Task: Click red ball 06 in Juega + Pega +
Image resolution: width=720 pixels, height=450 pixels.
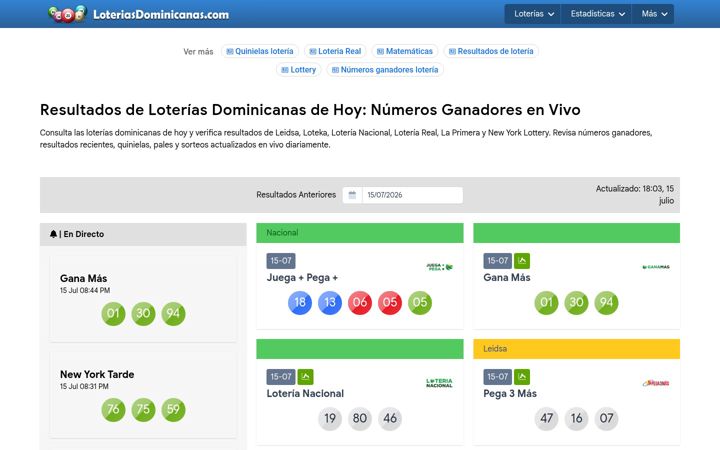Action: coord(360,303)
